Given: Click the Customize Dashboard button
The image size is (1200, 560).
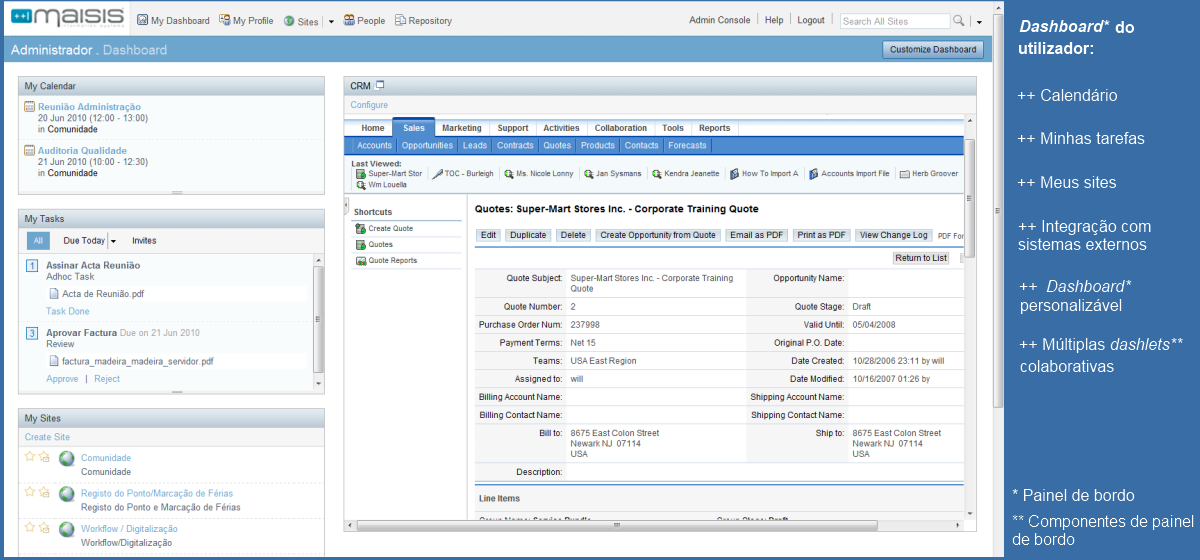Looking at the screenshot, I should click(x=933, y=49).
